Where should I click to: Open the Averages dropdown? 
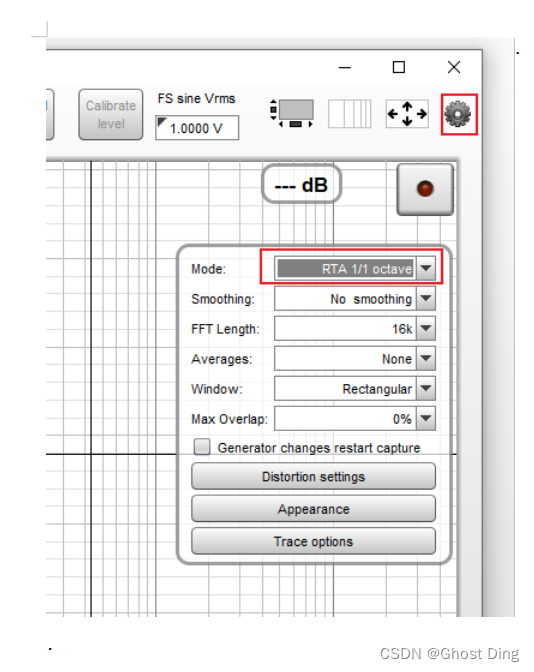coord(355,359)
